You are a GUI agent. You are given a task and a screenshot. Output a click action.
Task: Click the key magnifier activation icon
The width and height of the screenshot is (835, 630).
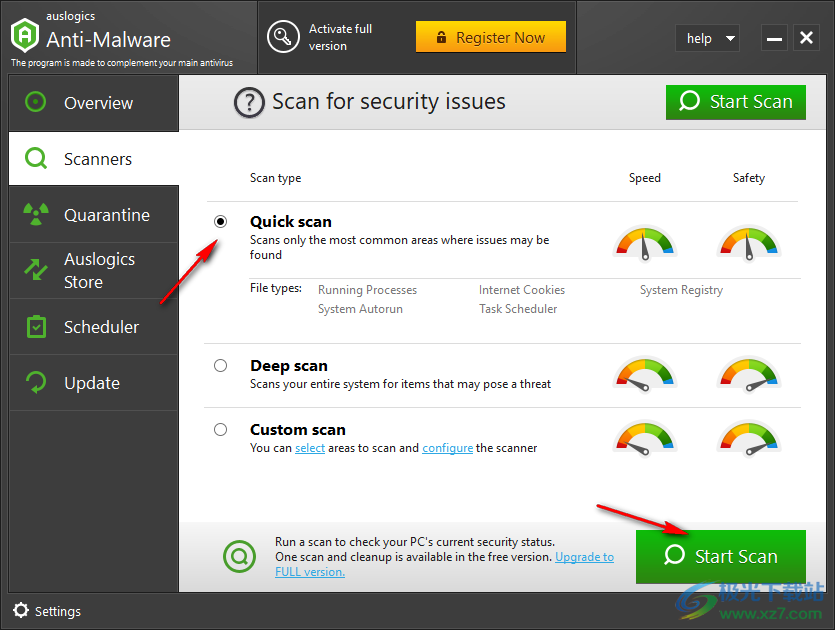[x=283, y=37]
